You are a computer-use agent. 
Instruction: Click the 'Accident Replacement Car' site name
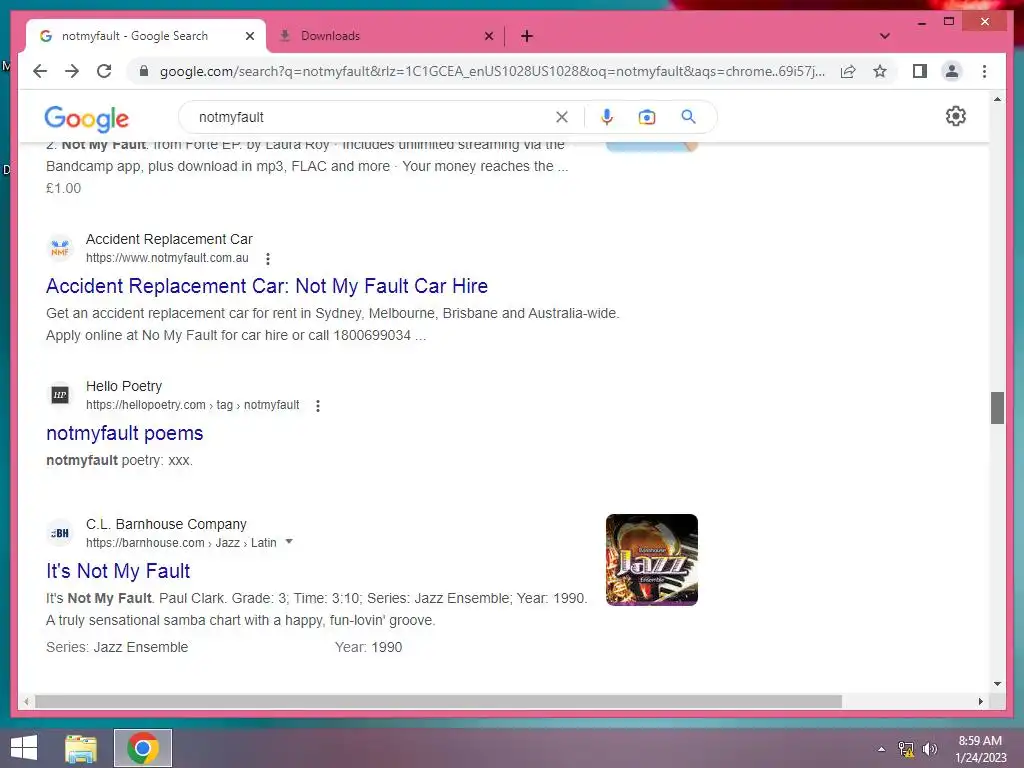pos(169,239)
